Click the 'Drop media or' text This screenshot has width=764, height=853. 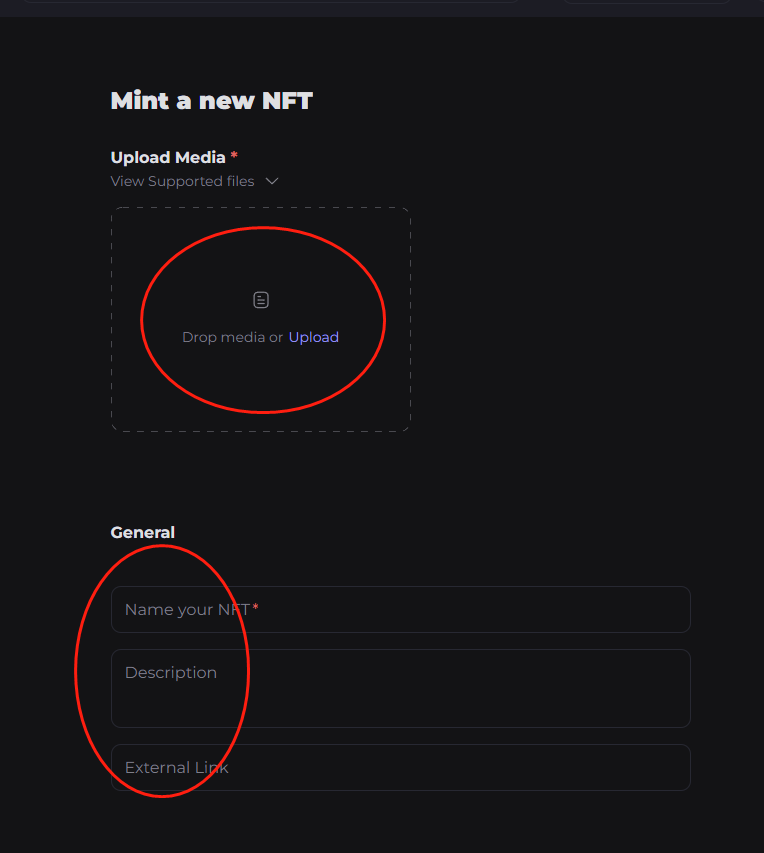pos(232,337)
